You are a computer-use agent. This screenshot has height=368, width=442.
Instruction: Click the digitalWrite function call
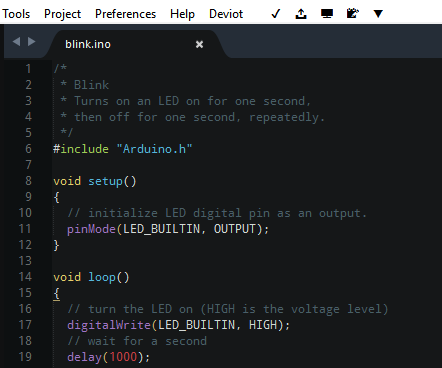(109, 325)
